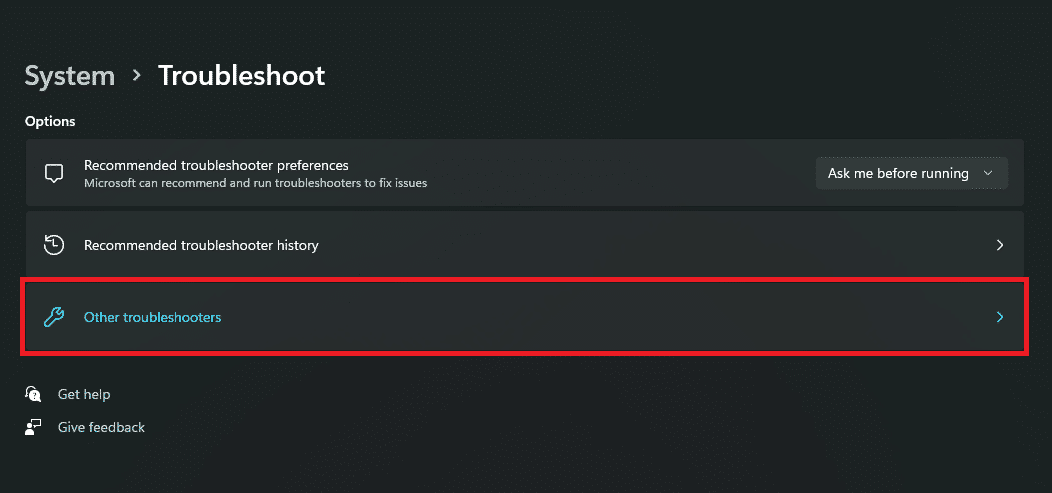Open the Give feedback link
The image size is (1052, 493).
(101, 427)
